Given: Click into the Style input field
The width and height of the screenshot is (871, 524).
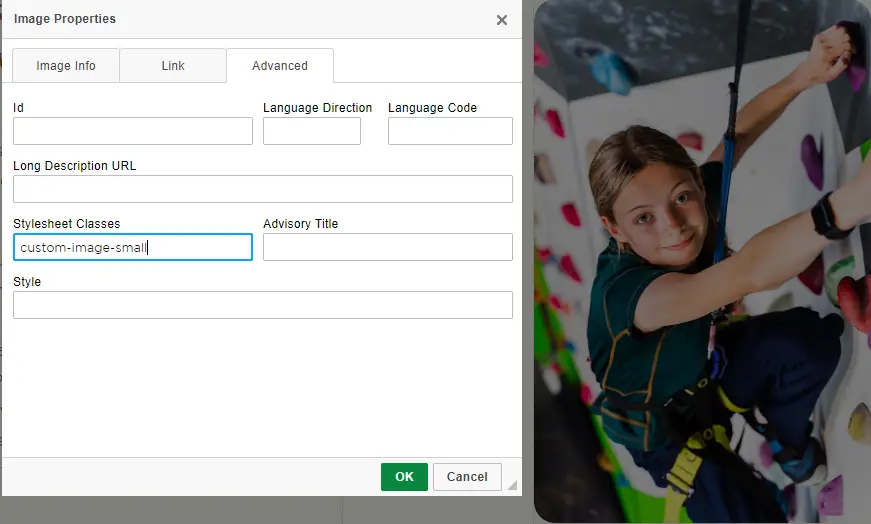Looking at the screenshot, I should pos(263,305).
